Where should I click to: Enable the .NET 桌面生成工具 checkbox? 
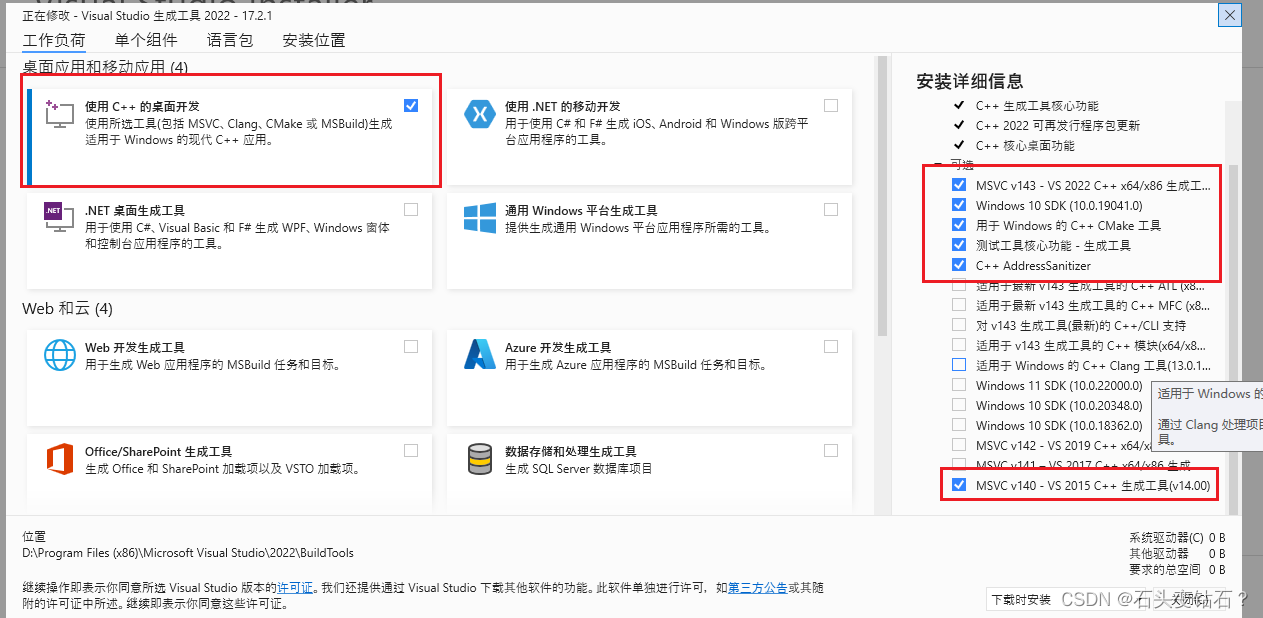[x=411, y=209]
